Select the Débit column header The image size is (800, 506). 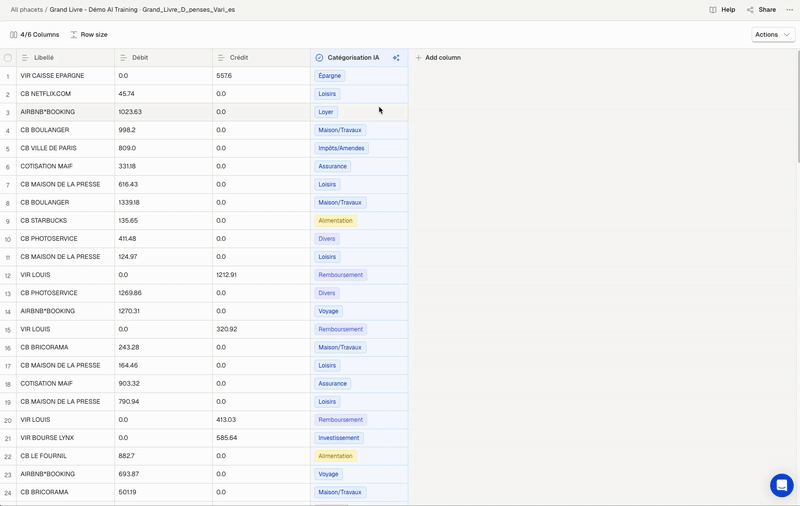[x=163, y=58]
